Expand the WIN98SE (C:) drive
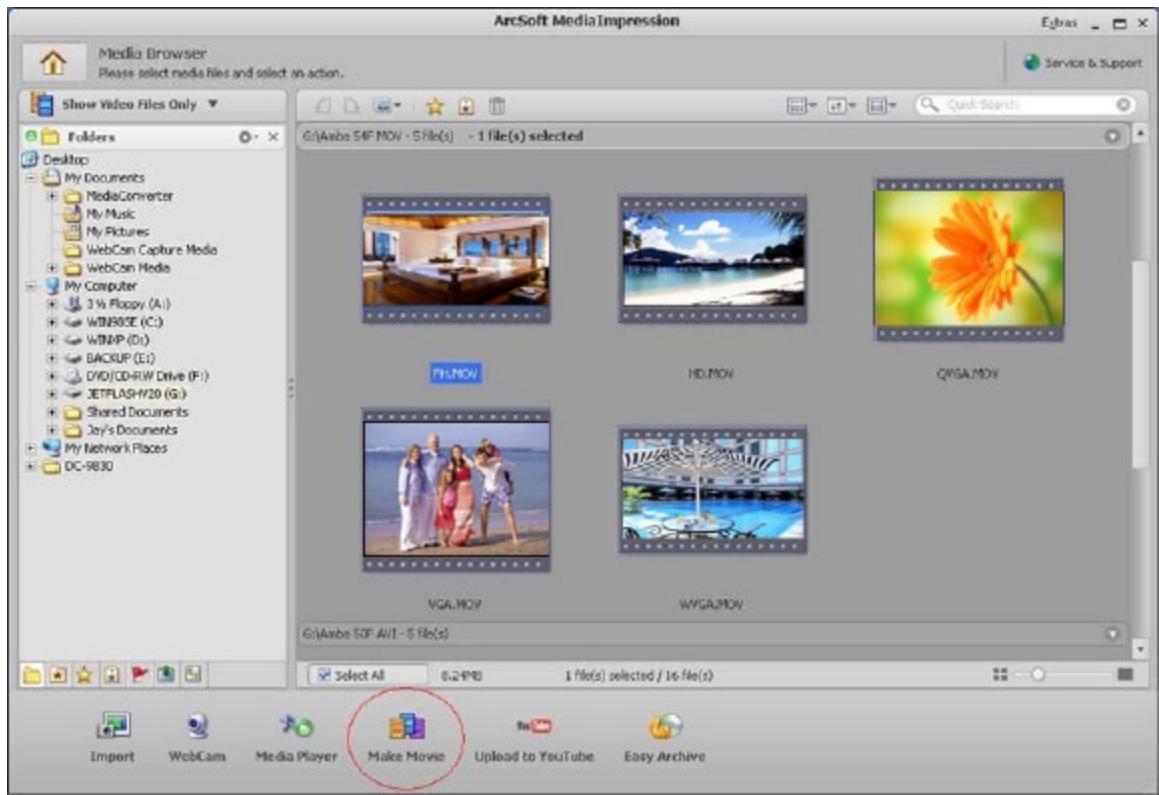 [x=52, y=322]
